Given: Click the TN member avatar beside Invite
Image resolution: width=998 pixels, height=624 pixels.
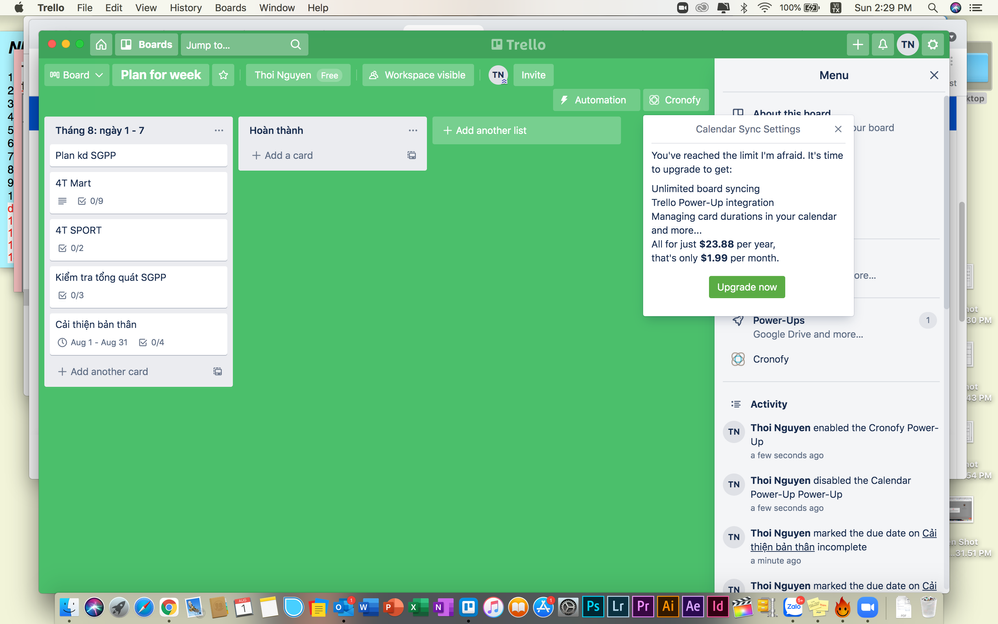Looking at the screenshot, I should (498, 75).
